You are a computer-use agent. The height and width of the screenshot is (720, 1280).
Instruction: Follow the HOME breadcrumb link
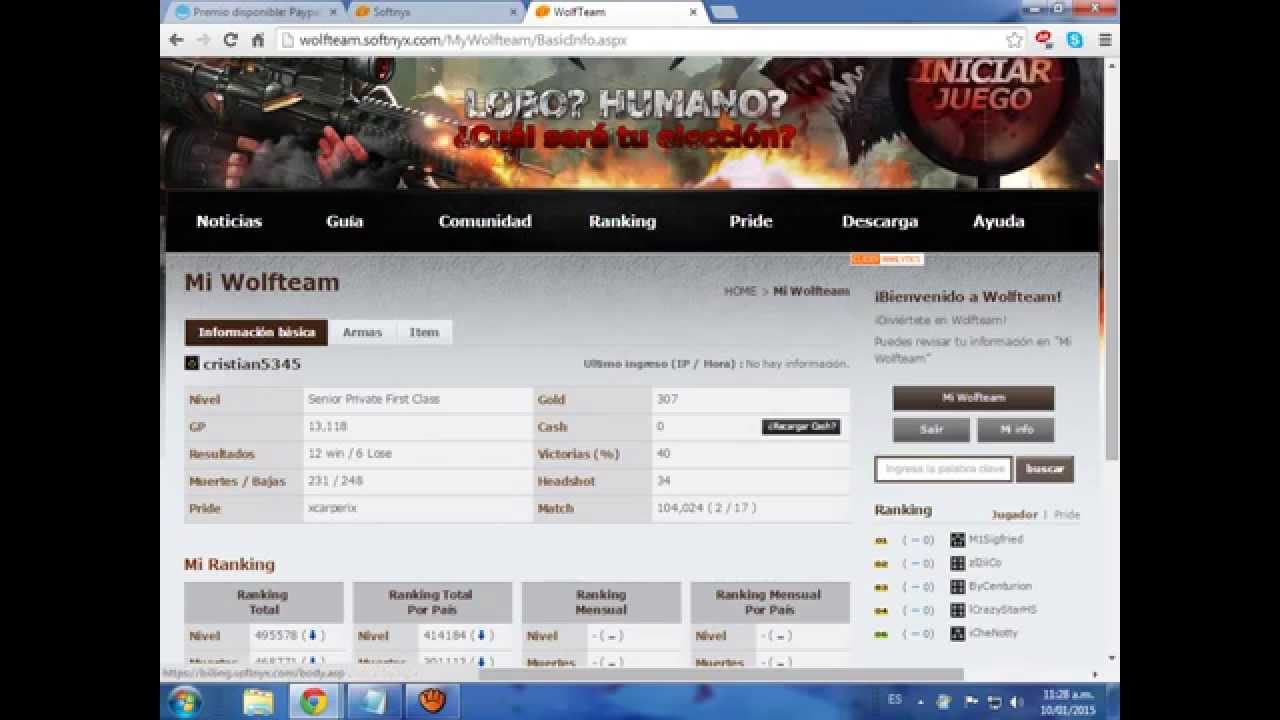point(740,291)
